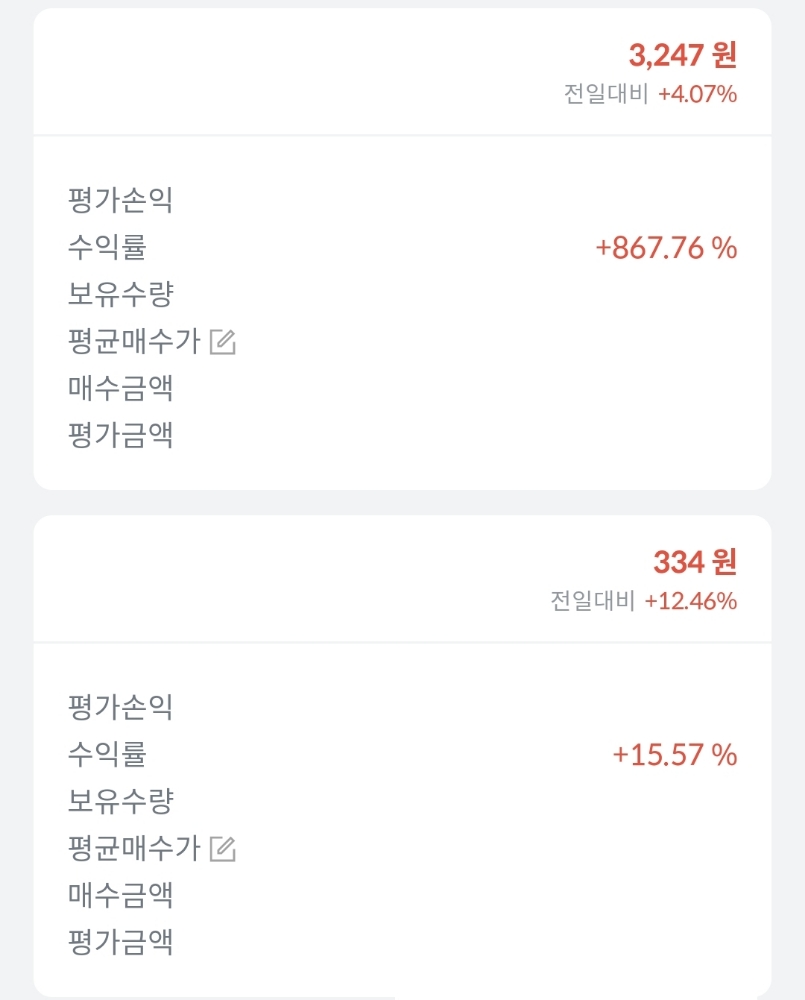This screenshot has width=805, height=1000.
Task: Tap 평가손익 label in second card
Action: pyautogui.click(x=121, y=707)
